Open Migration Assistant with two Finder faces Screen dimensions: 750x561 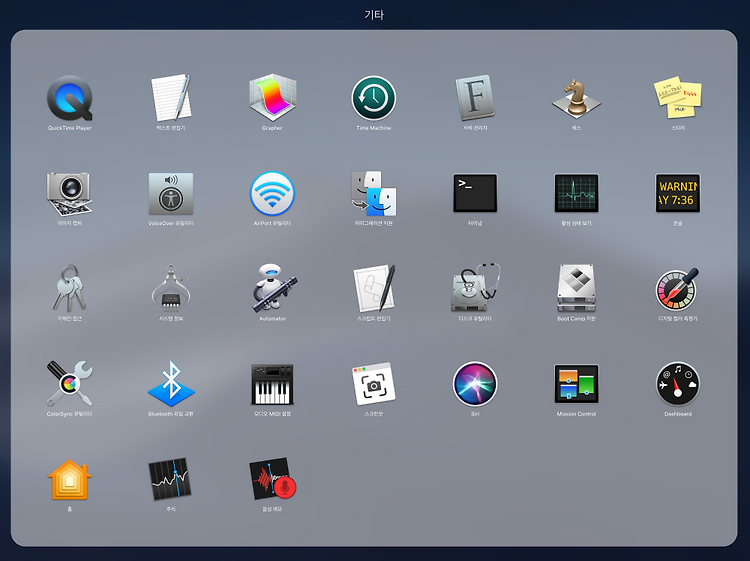point(374,193)
